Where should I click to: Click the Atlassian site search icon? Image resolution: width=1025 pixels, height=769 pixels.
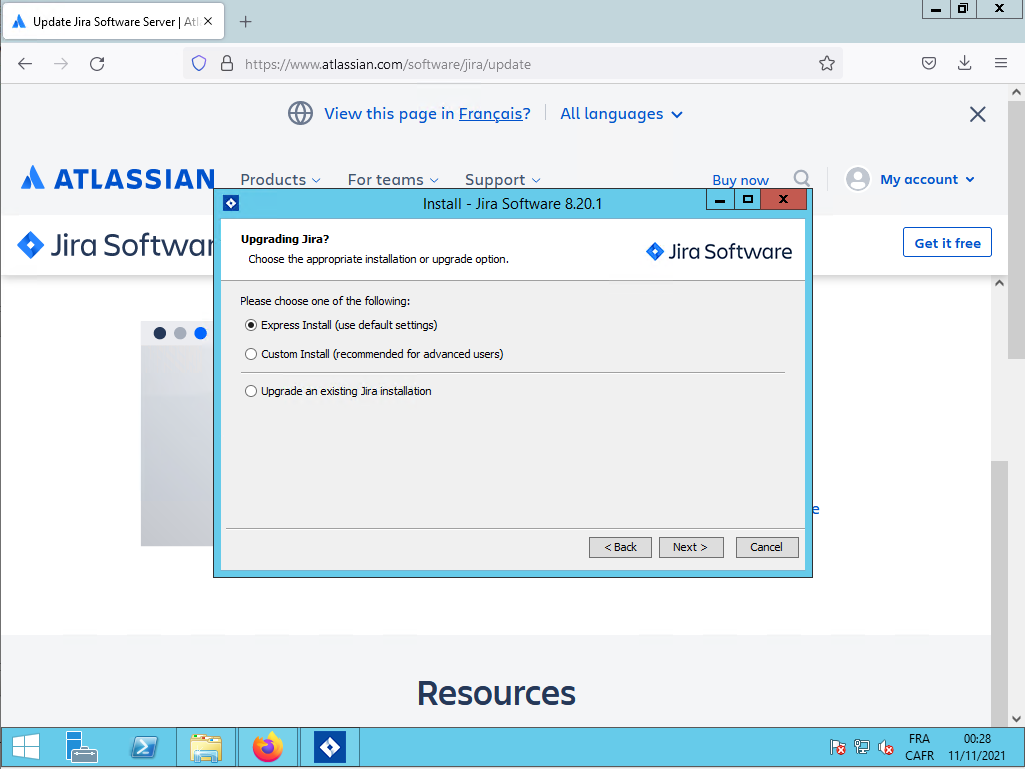(802, 179)
